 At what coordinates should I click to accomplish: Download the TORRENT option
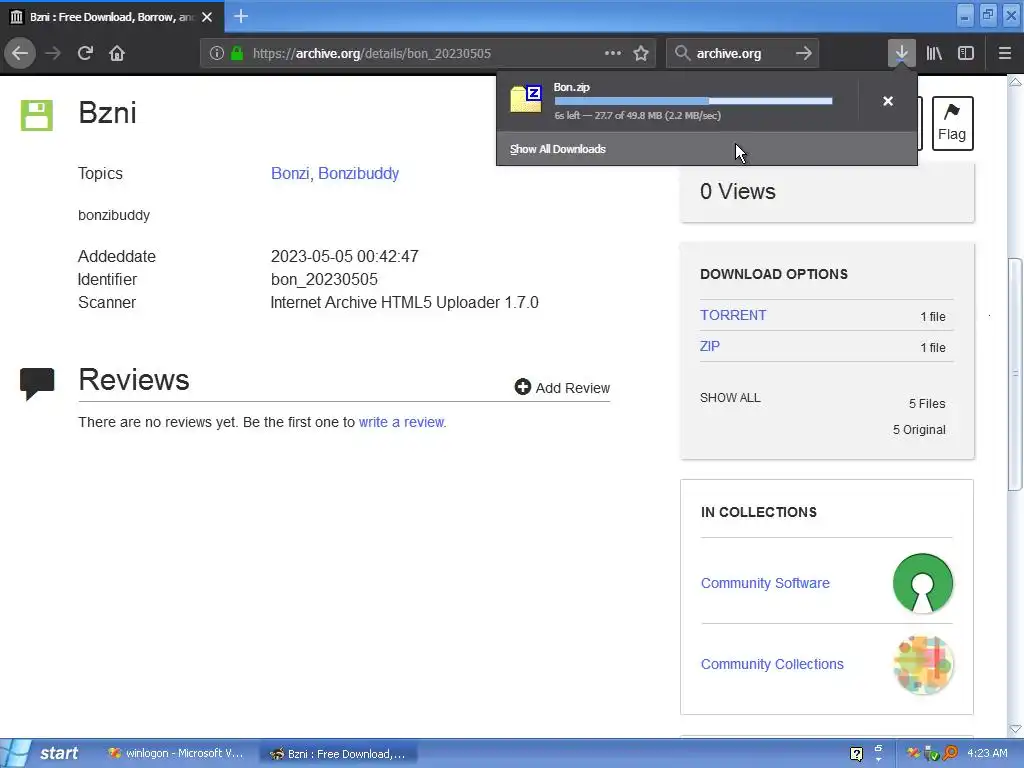click(x=733, y=315)
